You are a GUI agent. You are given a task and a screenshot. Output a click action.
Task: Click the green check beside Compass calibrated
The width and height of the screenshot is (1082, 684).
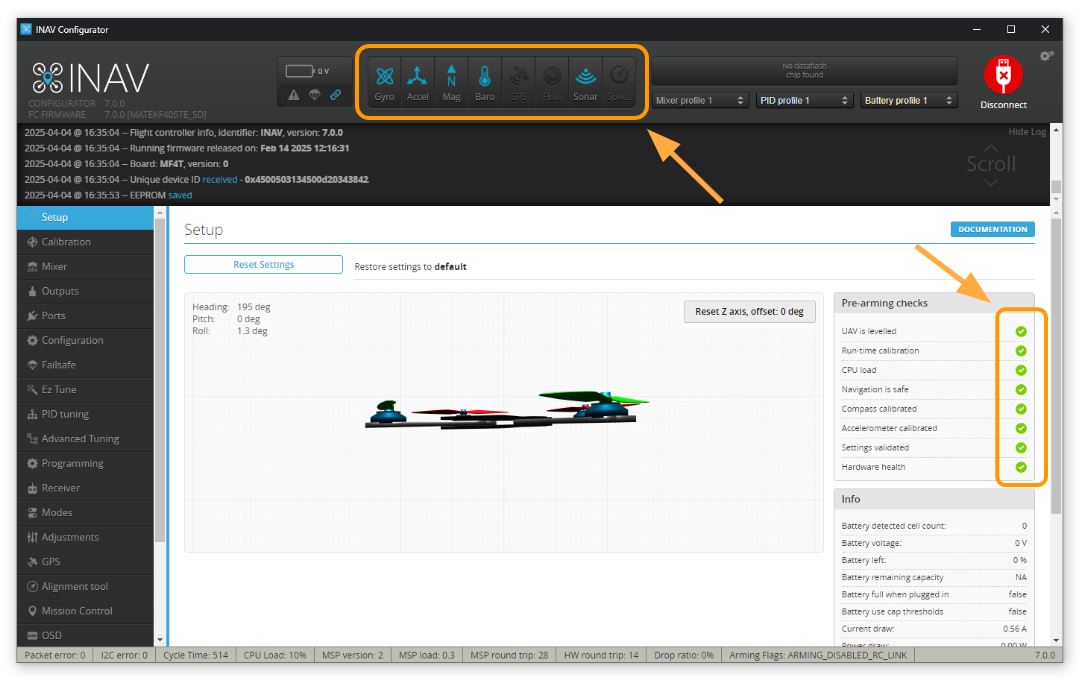(1021, 409)
